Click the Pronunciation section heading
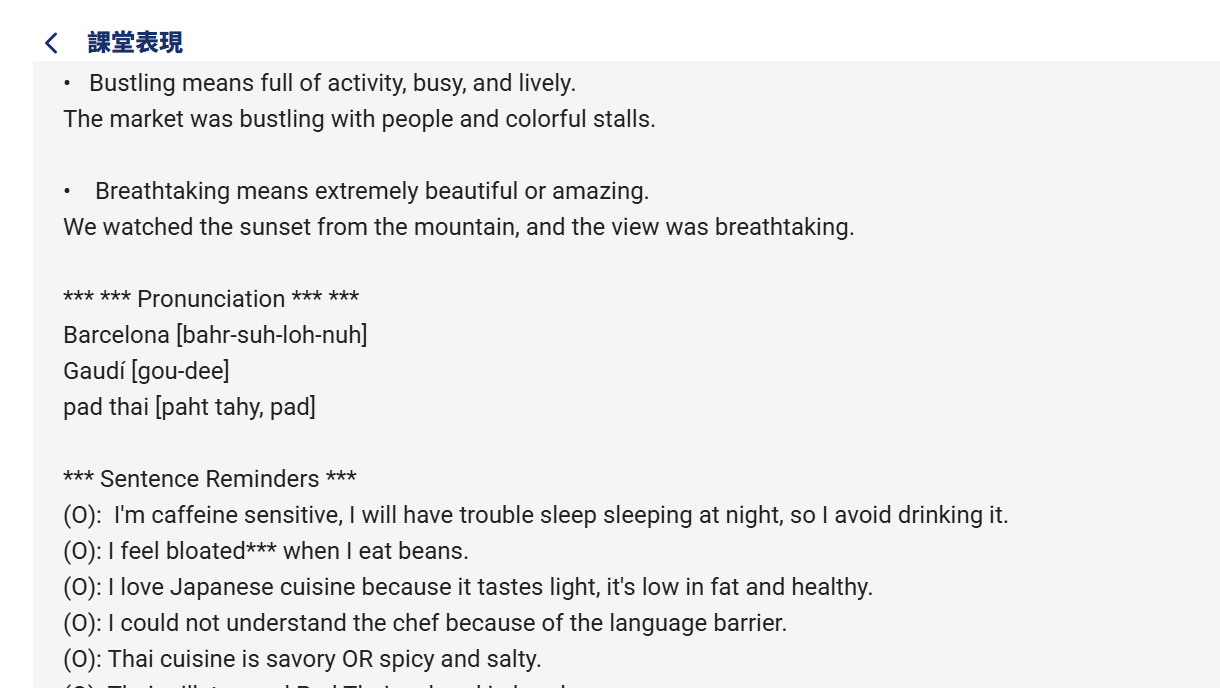1220x688 pixels. (211, 299)
